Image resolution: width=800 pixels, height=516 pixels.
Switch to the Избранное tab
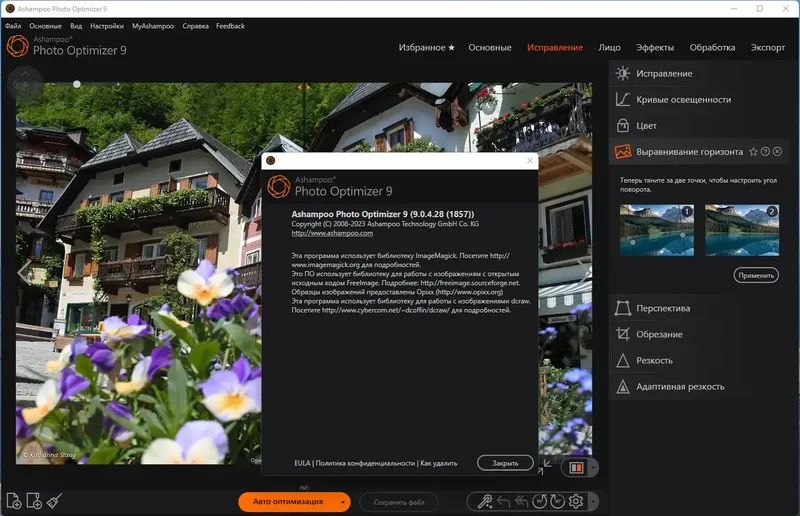(426, 47)
